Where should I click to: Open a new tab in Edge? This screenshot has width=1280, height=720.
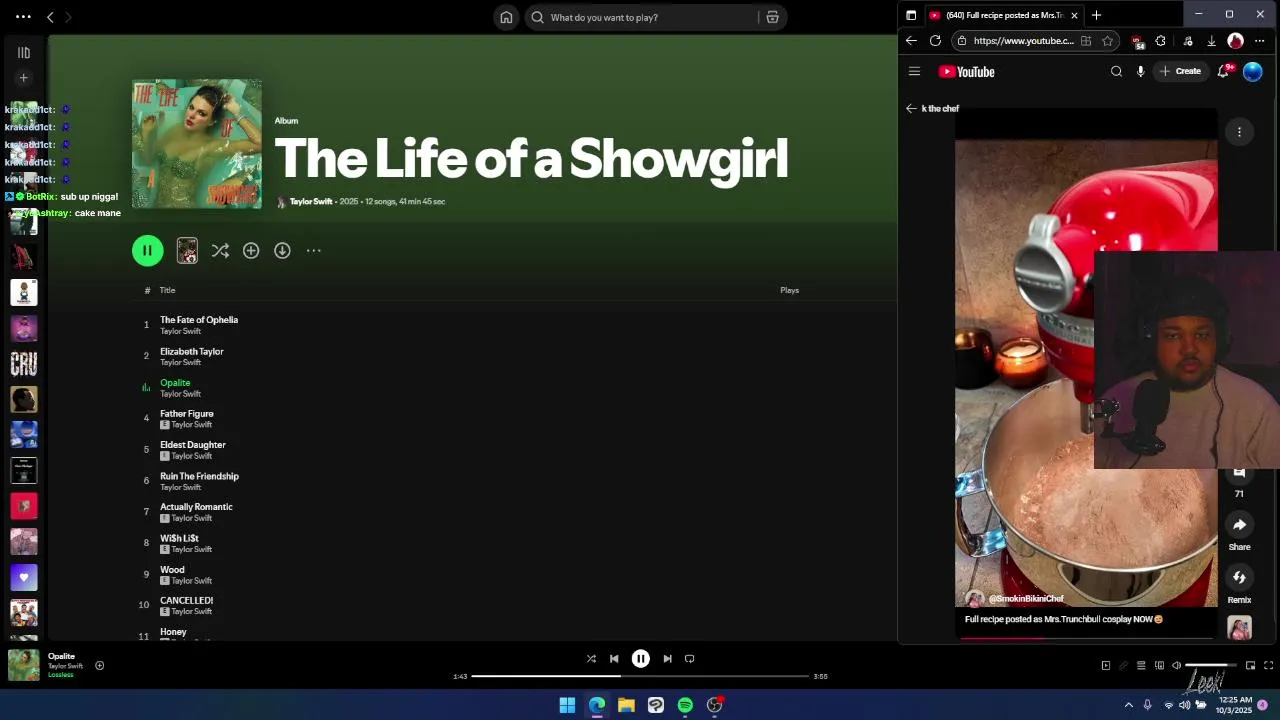tap(1096, 15)
